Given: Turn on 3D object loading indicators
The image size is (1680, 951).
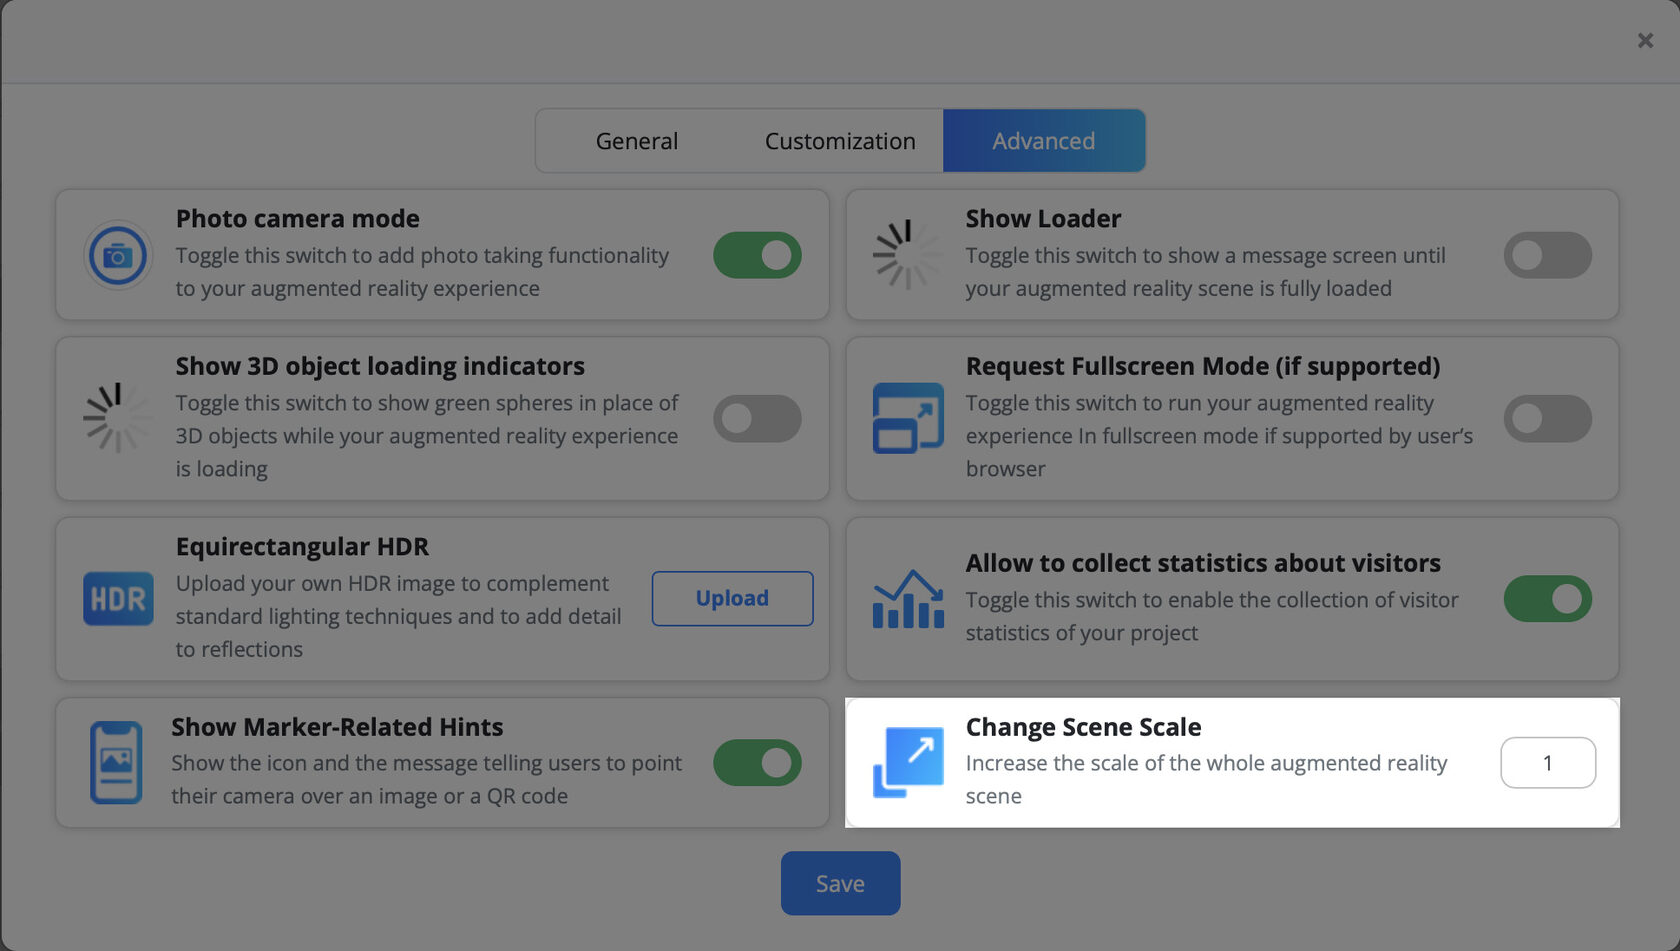Looking at the screenshot, I should click(x=757, y=418).
